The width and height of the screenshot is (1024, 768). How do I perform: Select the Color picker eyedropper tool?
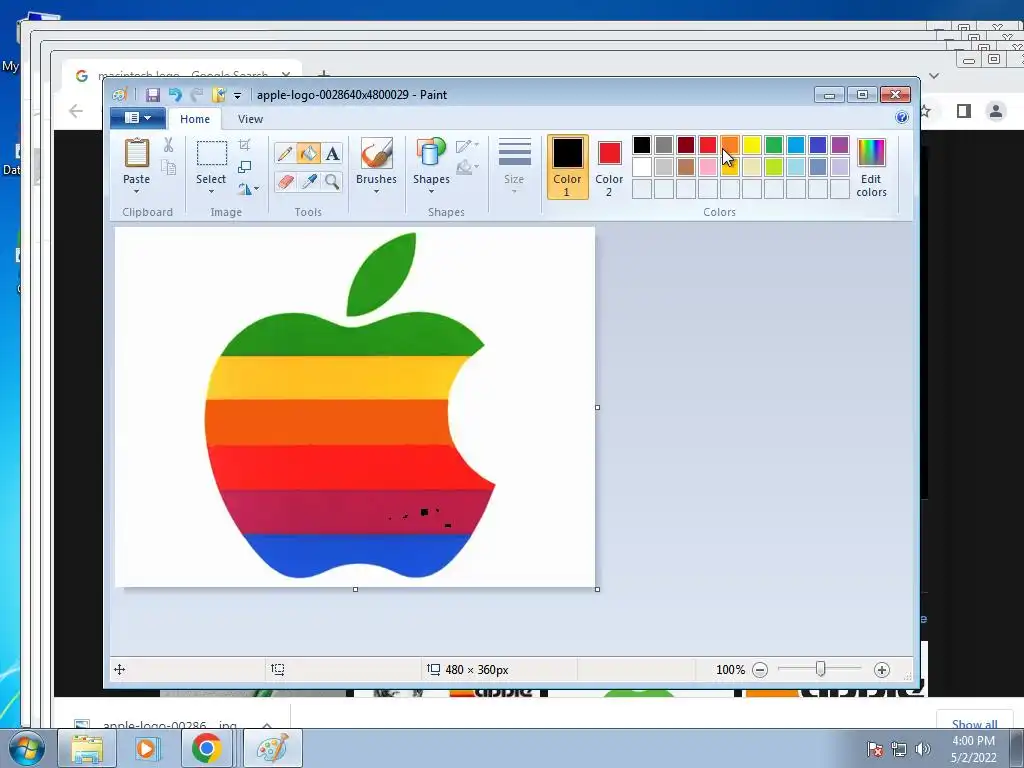(x=309, y=181)
